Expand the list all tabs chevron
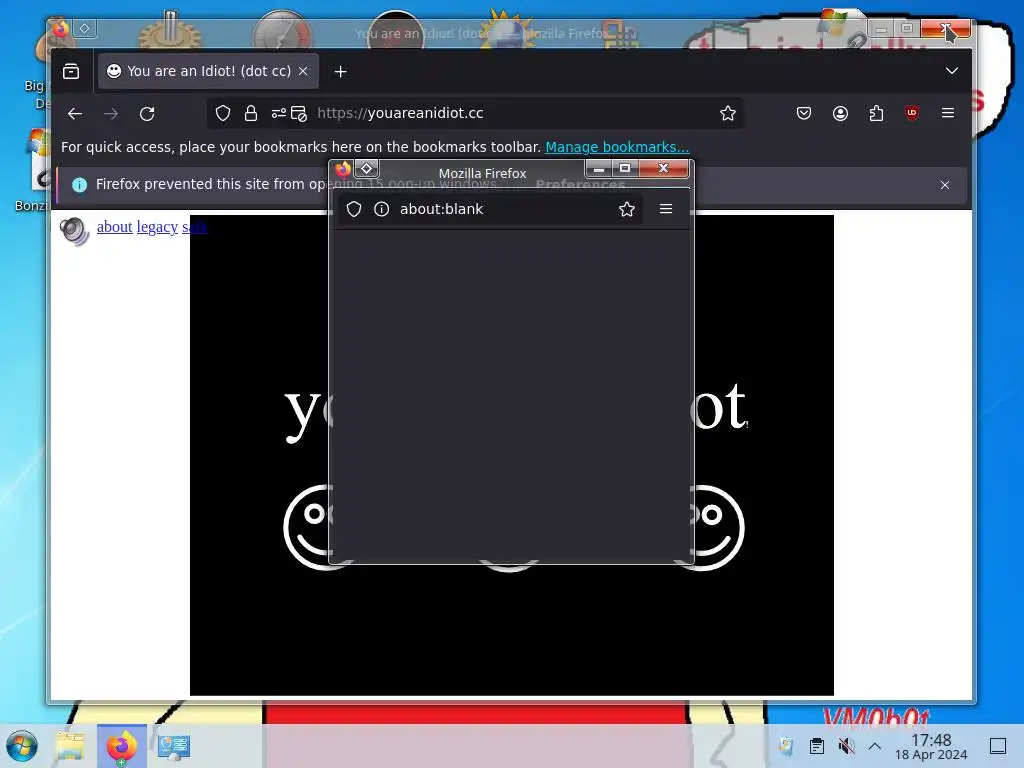The image size is (1024, 768). (952, 71)
